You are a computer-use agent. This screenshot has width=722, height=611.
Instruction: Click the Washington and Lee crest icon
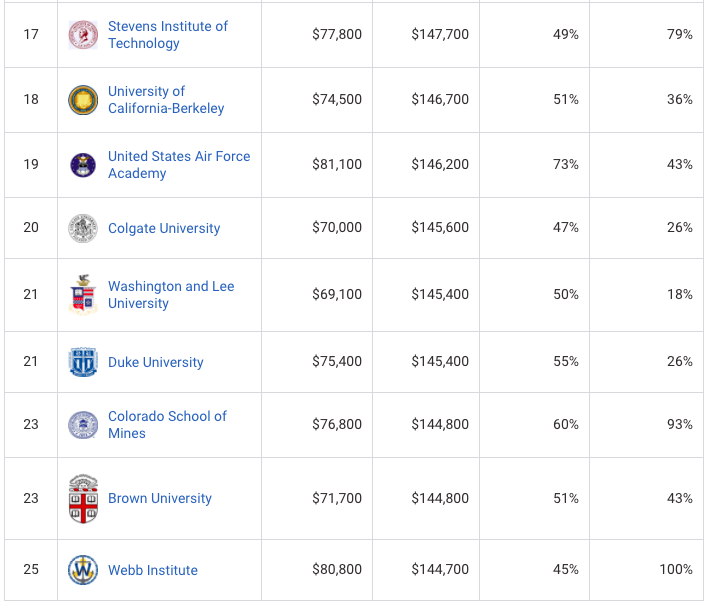tap(83, 295)
